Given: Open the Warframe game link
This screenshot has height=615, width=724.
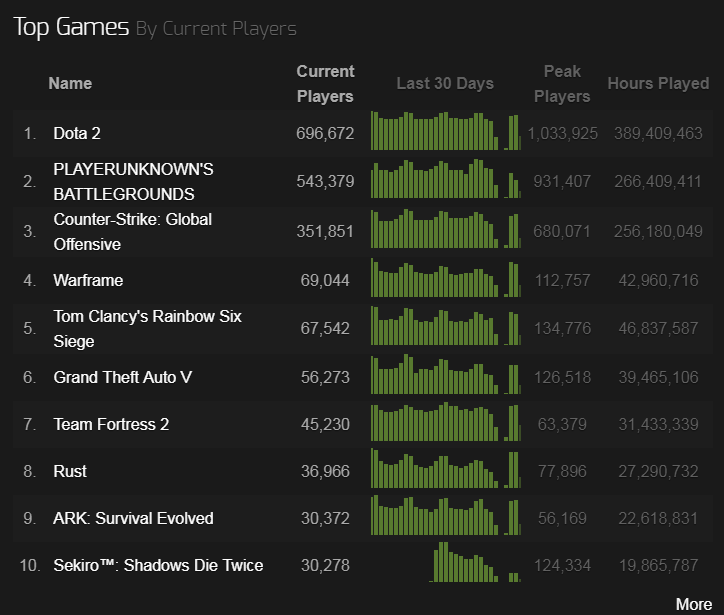Looking at the screenshot, I should click(88, 280).
